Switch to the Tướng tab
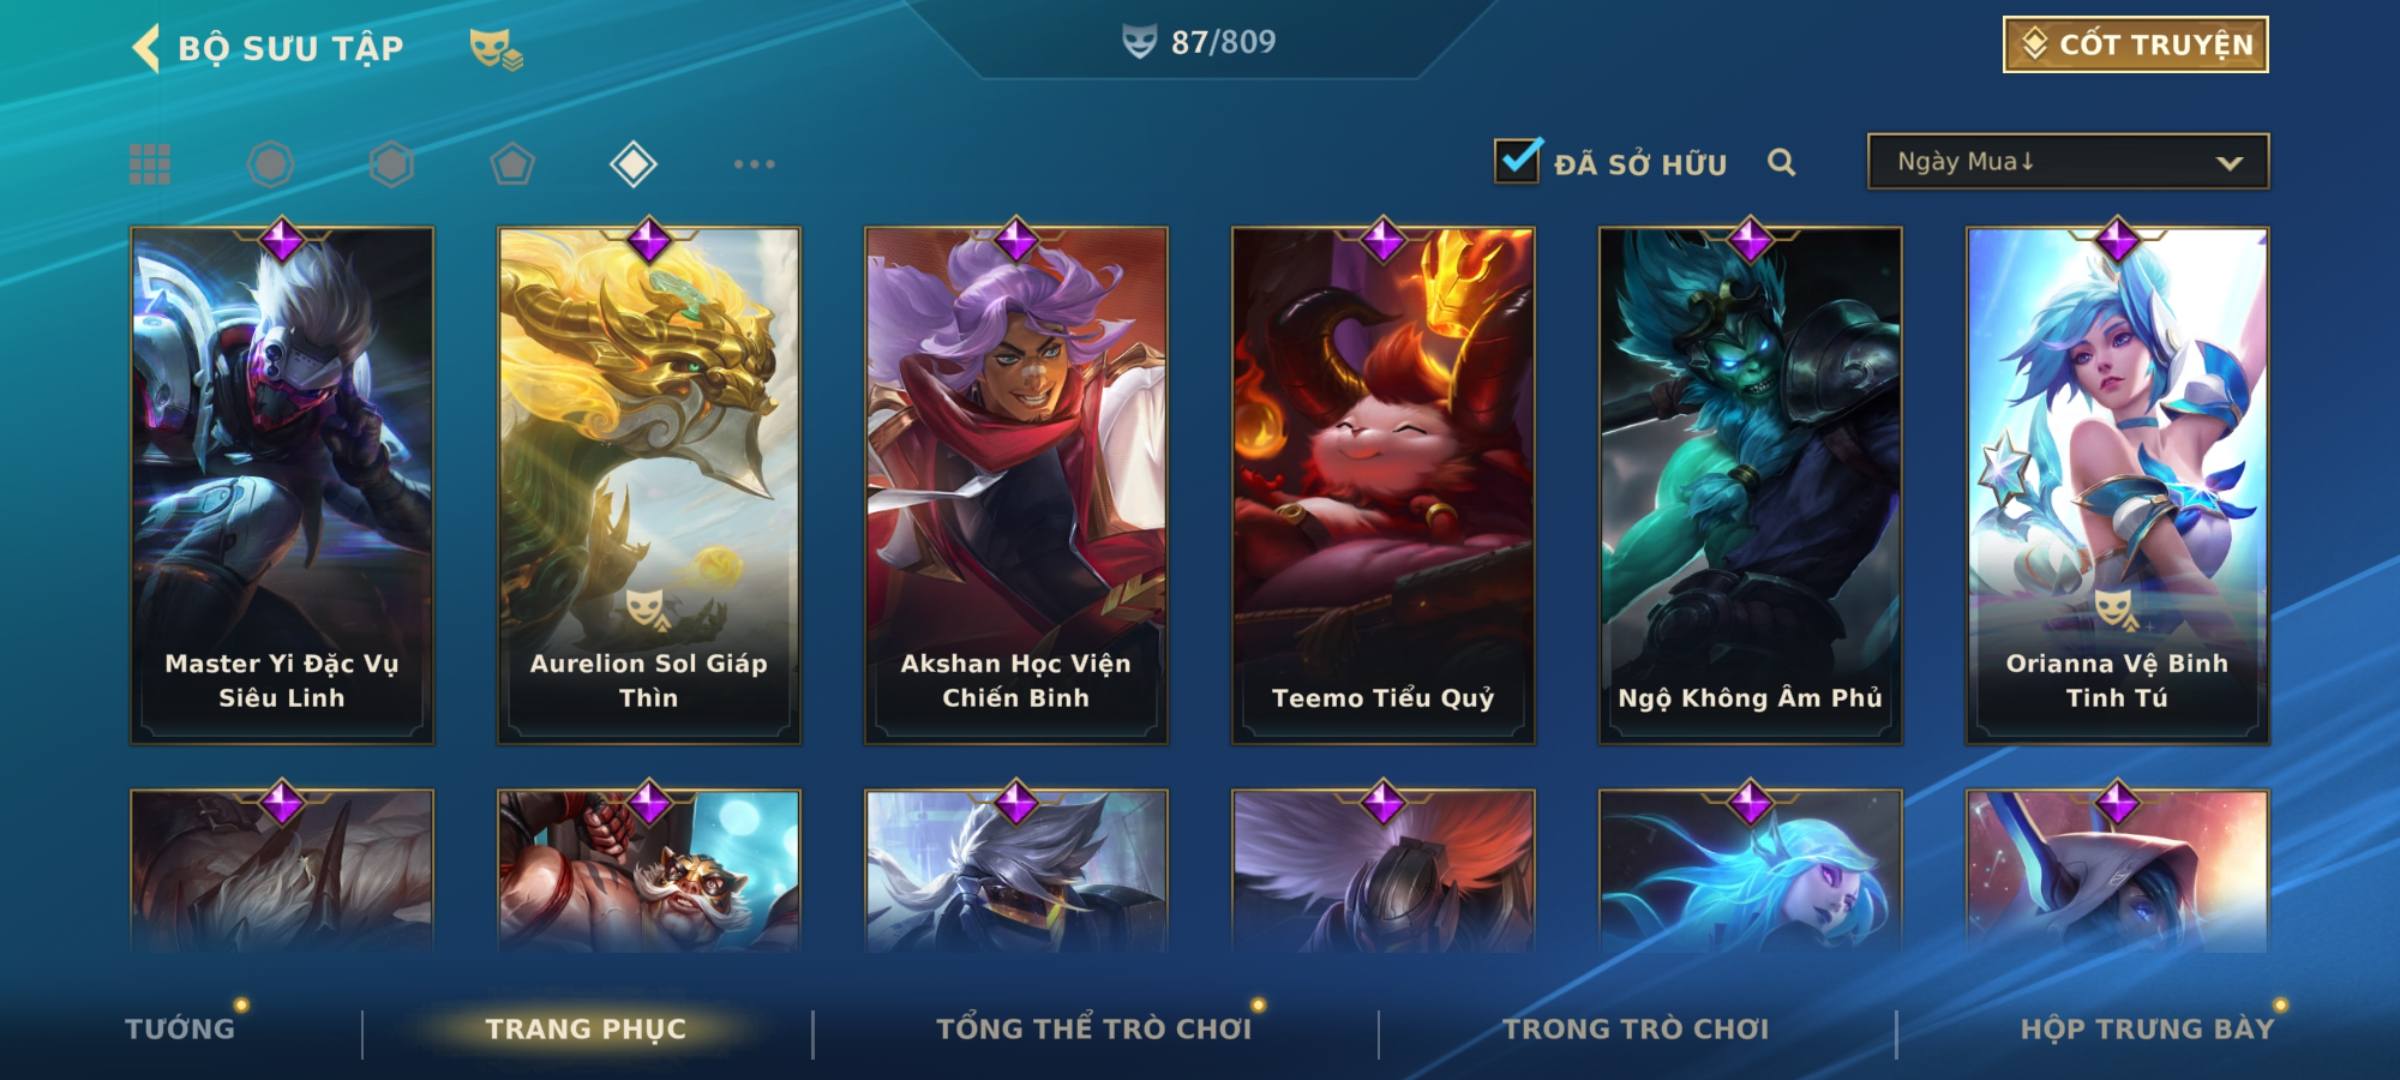This screenshot has height=1080, width=2400. [x=180, y=1029]
